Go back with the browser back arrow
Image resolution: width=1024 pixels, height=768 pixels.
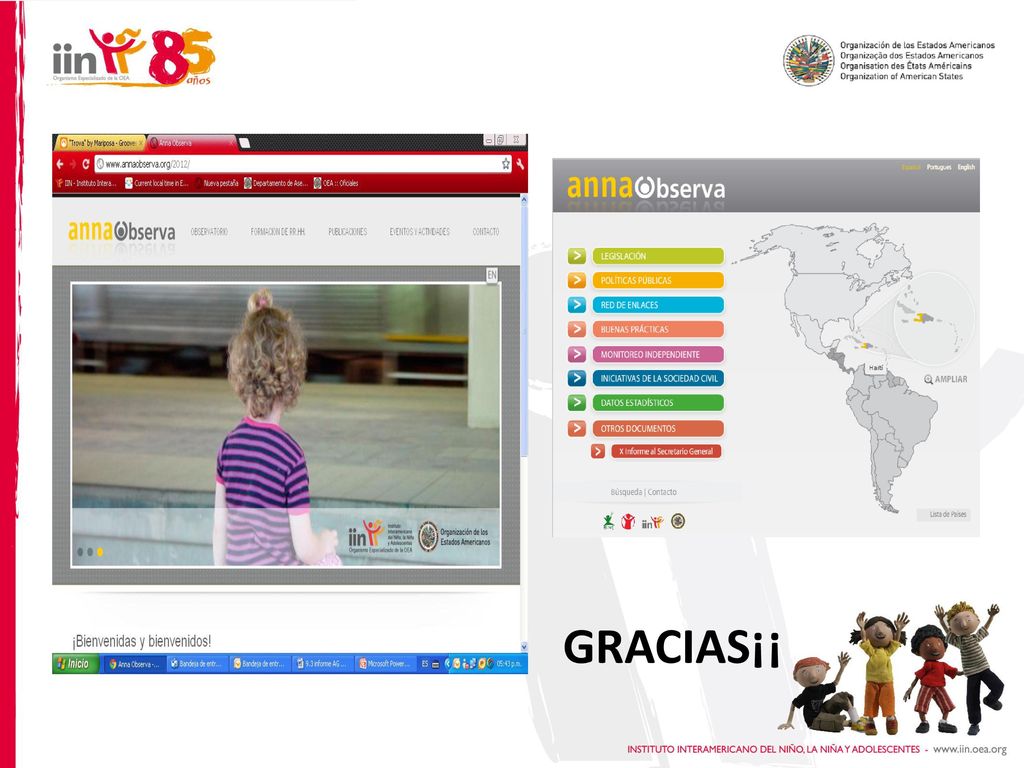[60, 165]
